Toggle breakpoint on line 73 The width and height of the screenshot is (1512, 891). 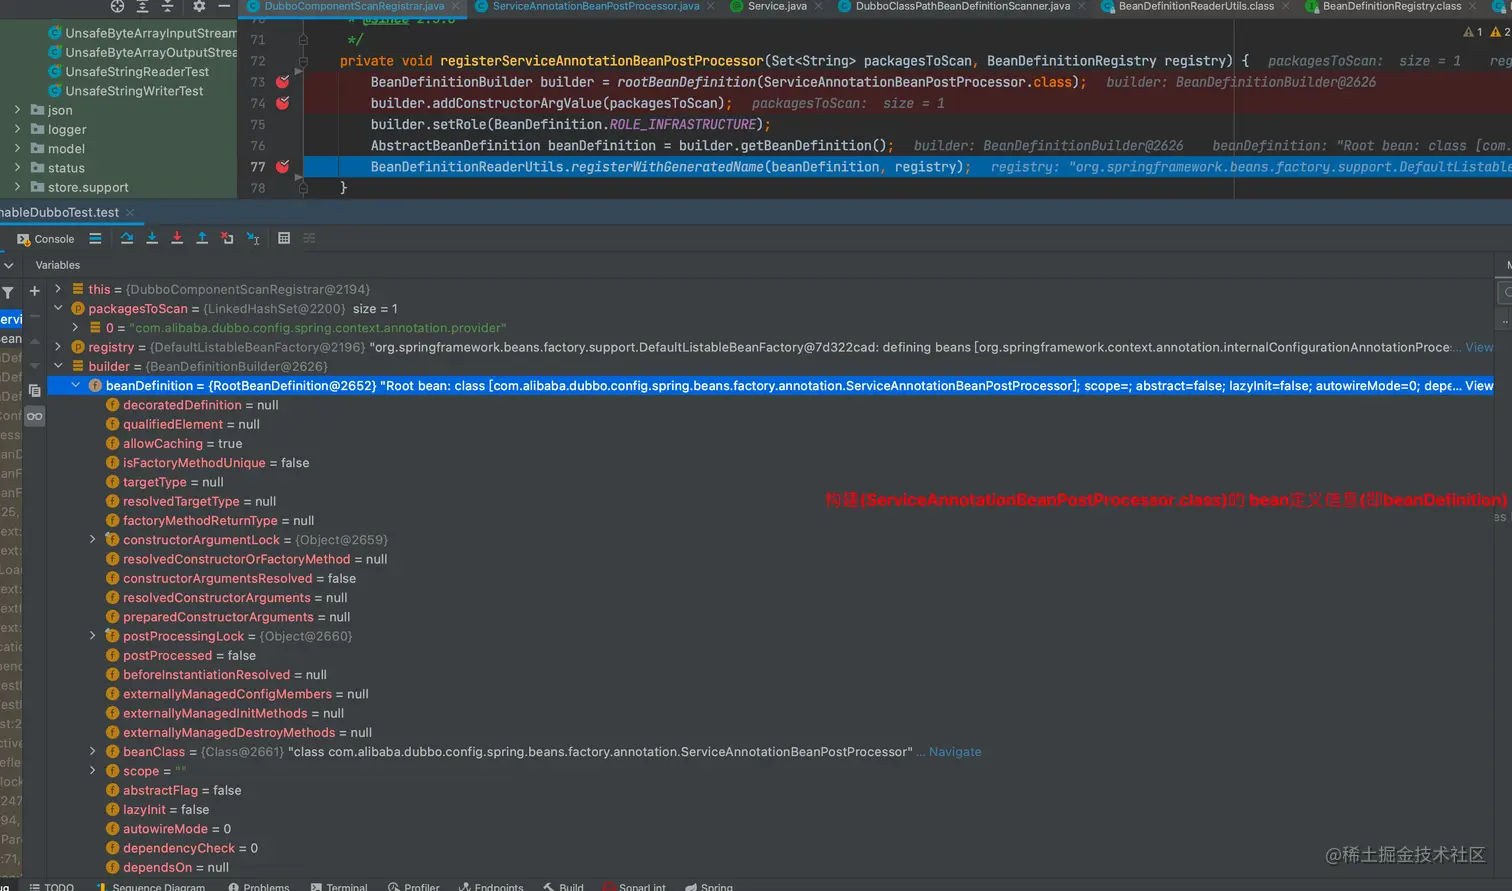pos(282,82)
